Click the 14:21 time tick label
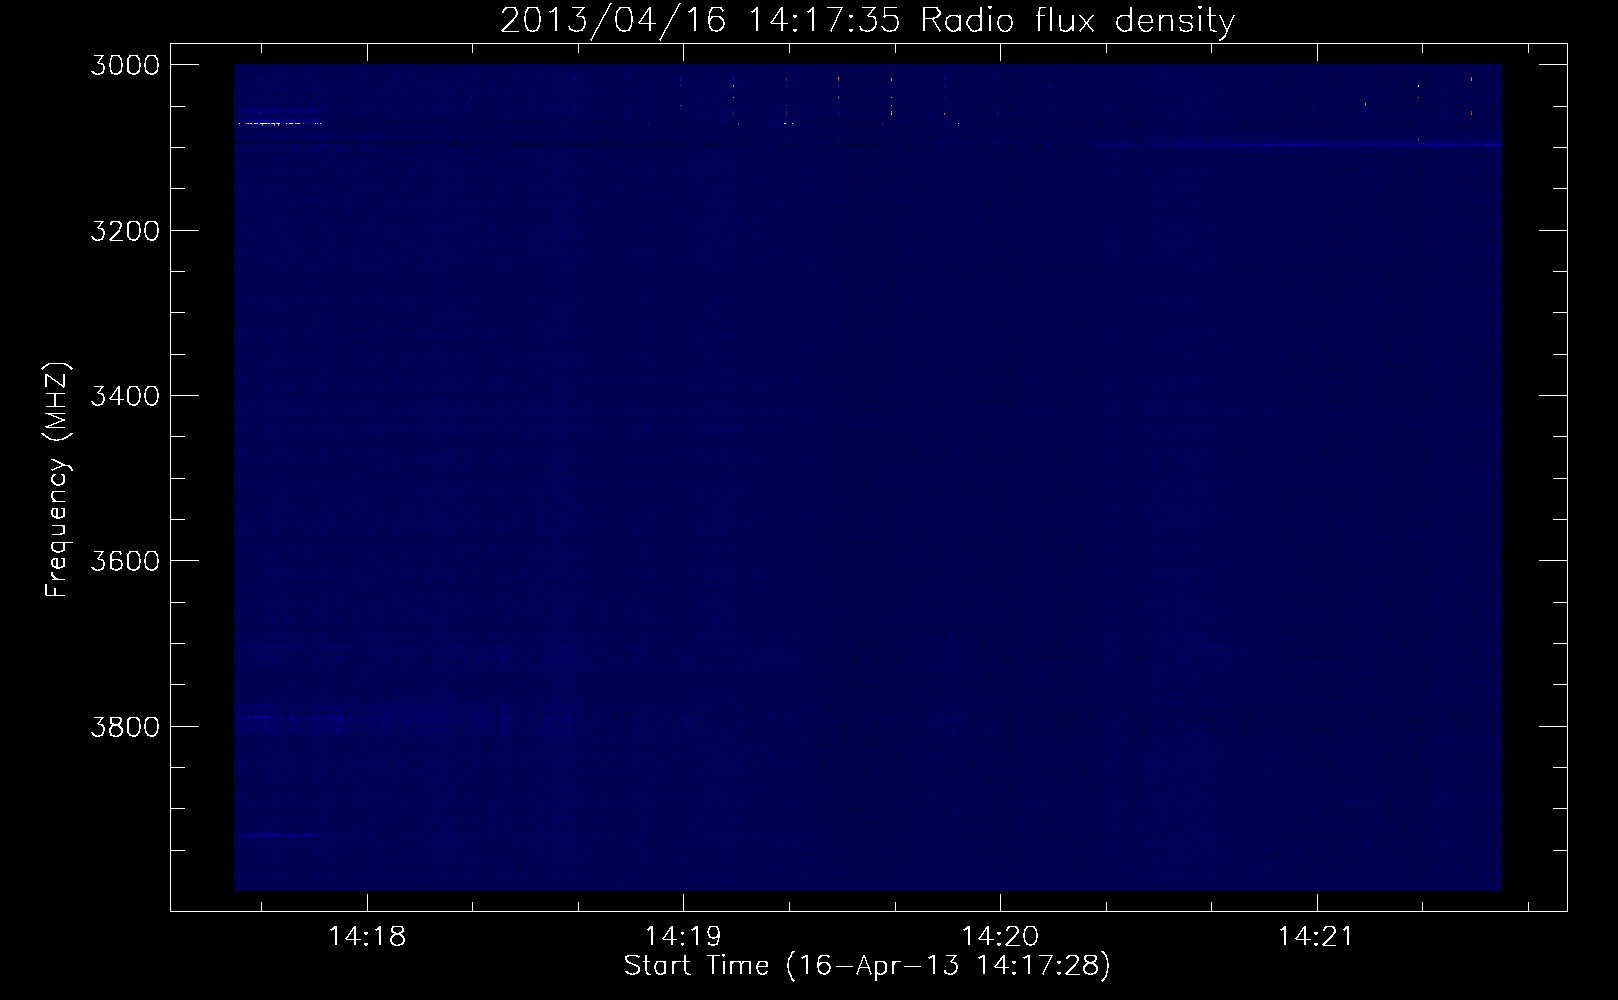The image size is (1618, 1000). [1316, 937]
